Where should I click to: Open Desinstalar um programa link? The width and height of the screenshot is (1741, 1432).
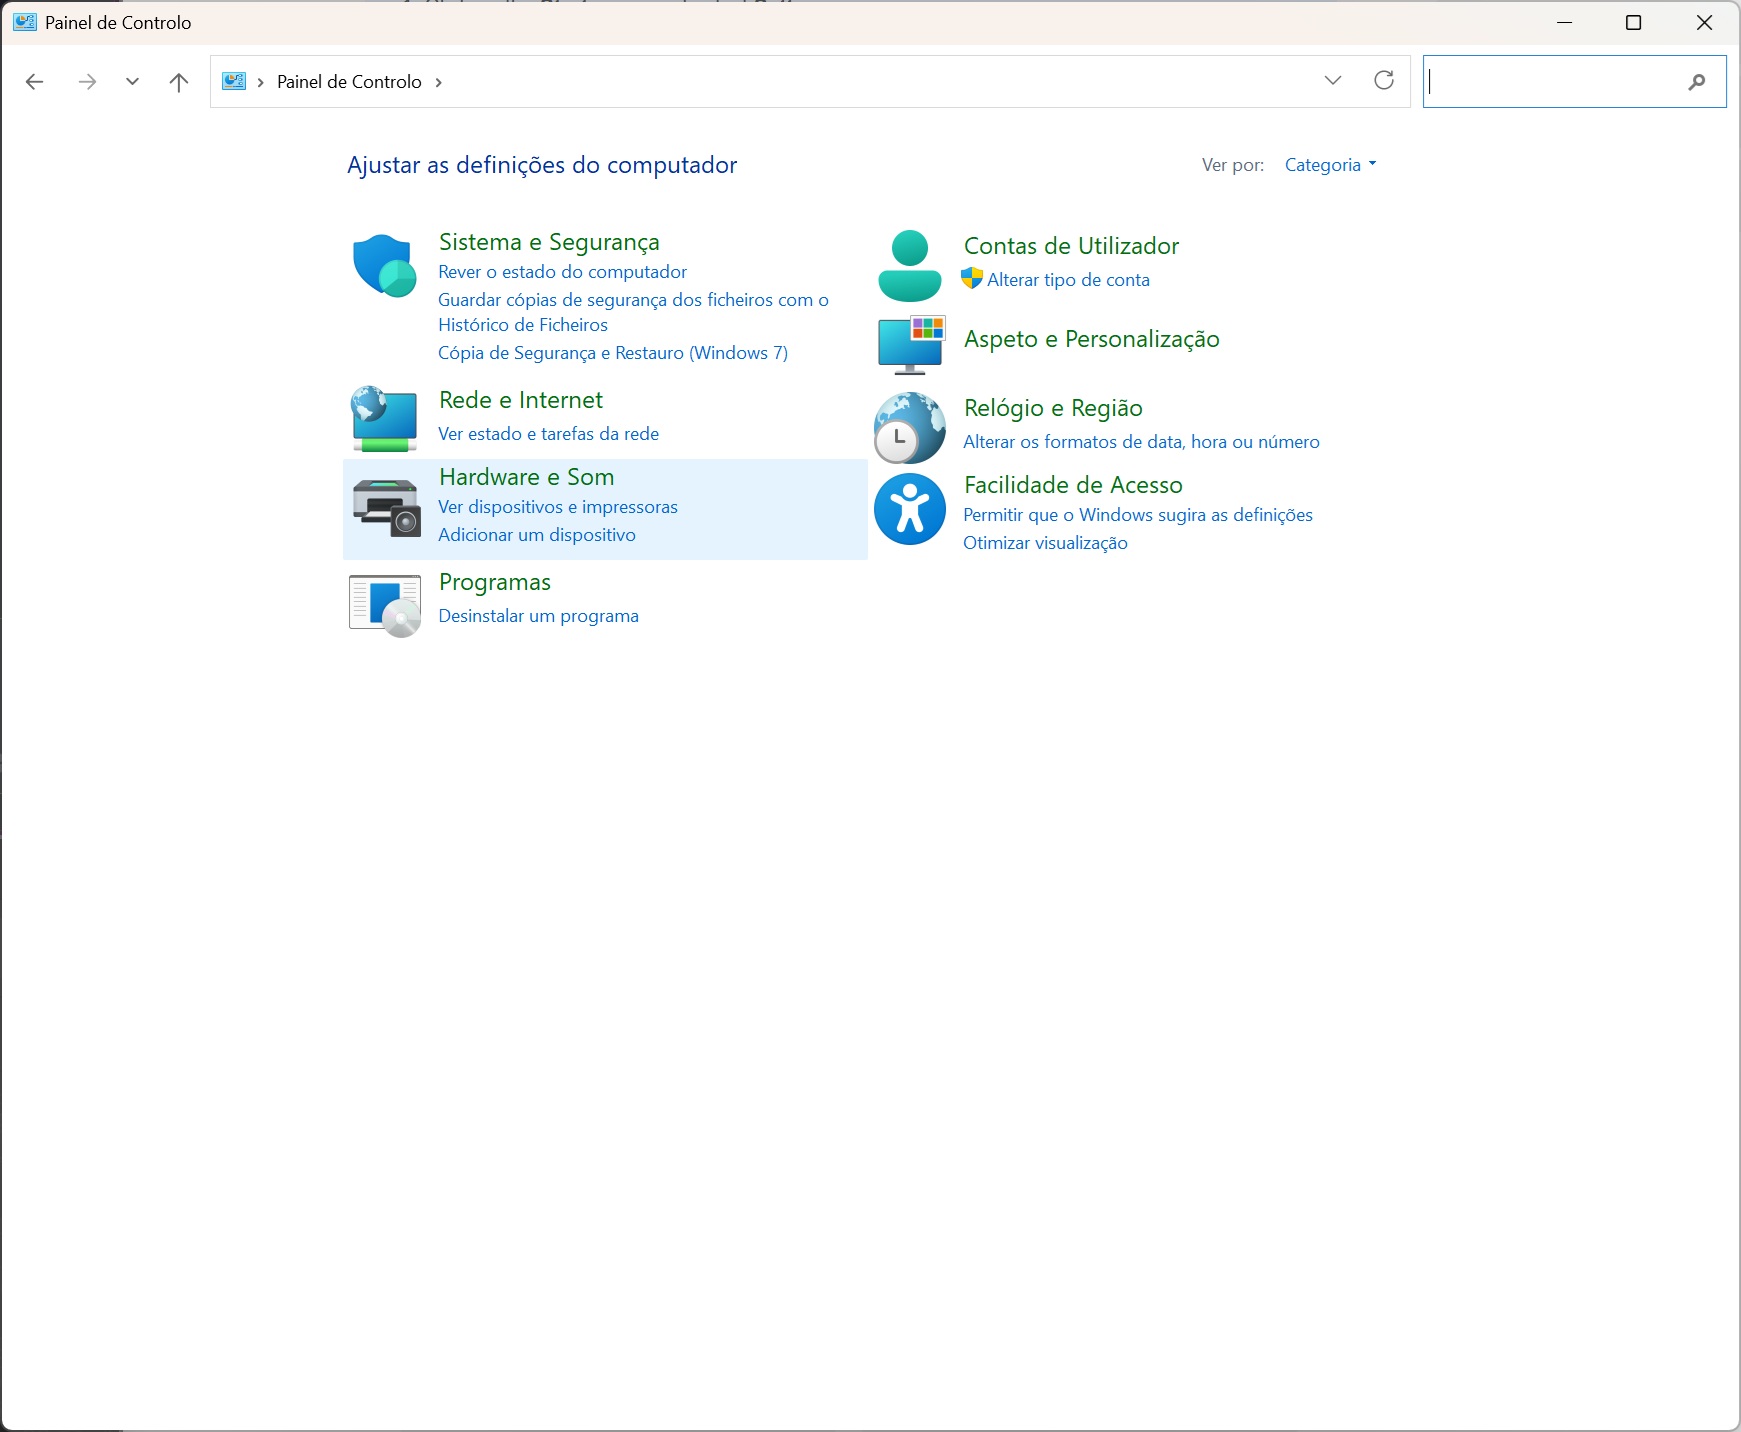(538, 616)
